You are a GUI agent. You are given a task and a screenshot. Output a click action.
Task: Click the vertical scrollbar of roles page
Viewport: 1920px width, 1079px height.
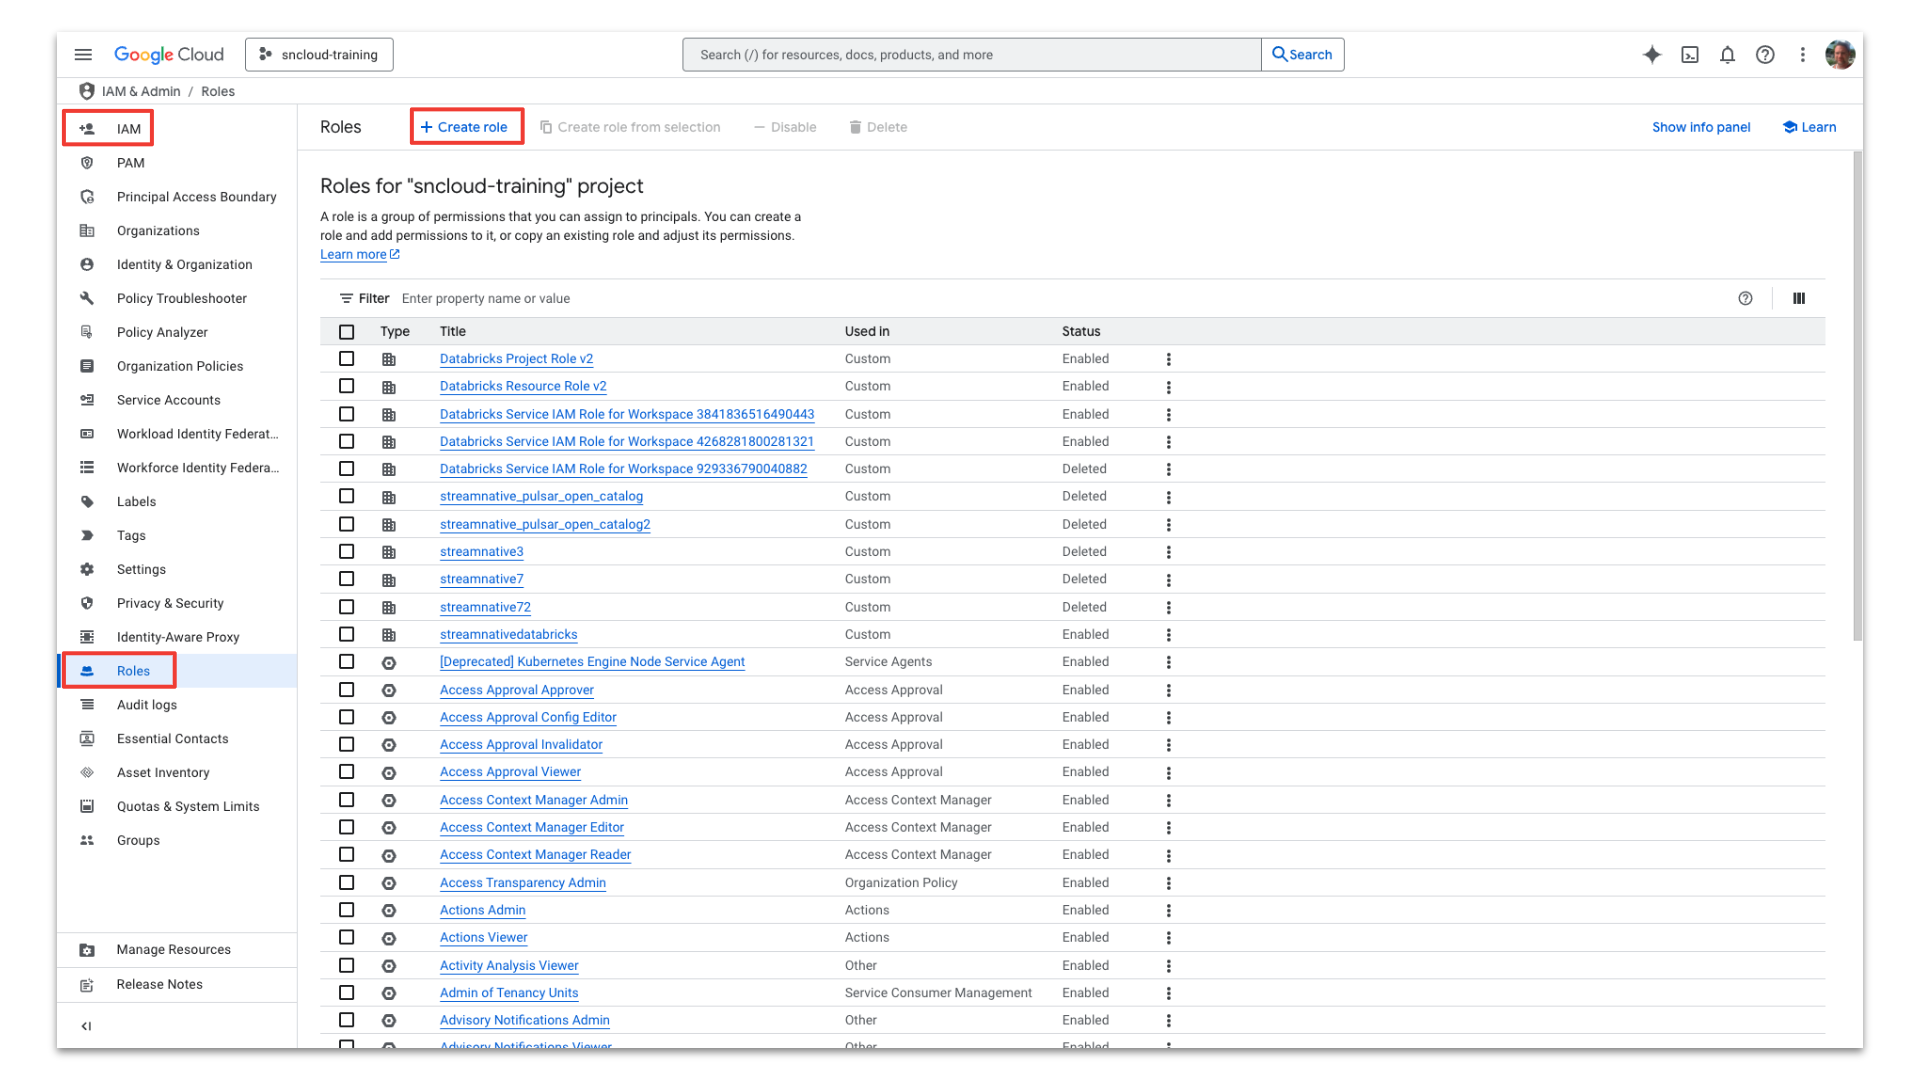click(x=1857, y=400)
